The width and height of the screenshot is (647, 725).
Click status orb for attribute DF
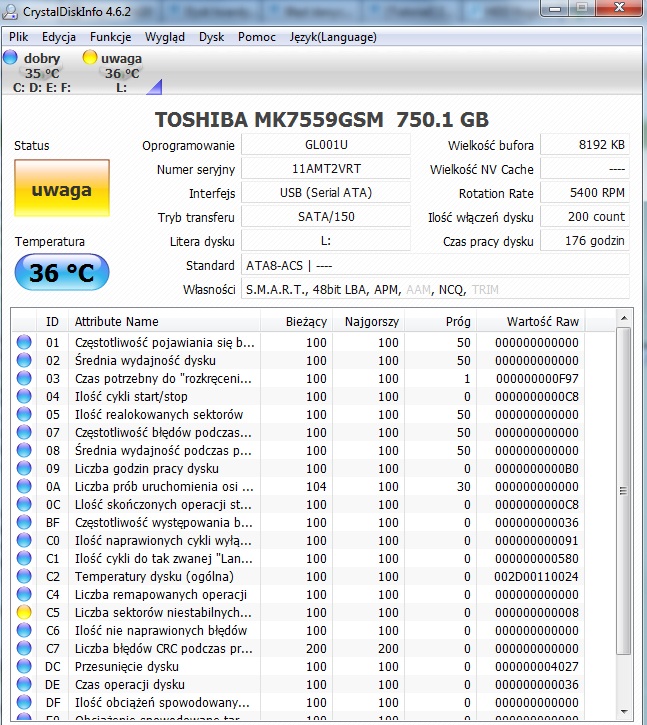click(24, 703)
